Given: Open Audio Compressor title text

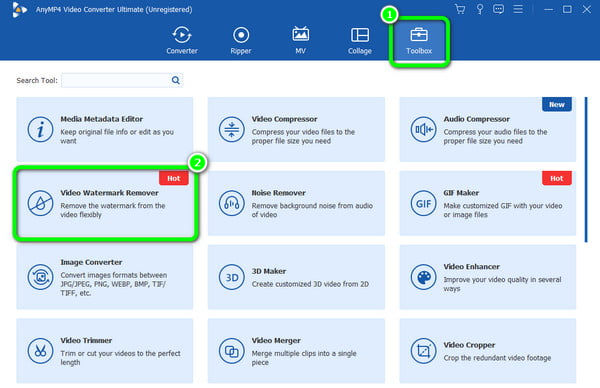Looking at the screenshot, I should coord(476,119).
